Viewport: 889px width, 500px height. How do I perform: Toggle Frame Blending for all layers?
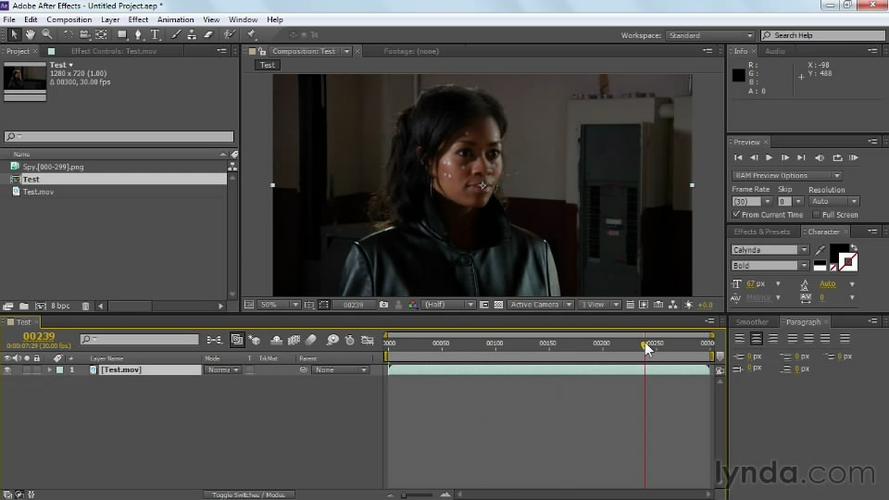click(294, 340)
